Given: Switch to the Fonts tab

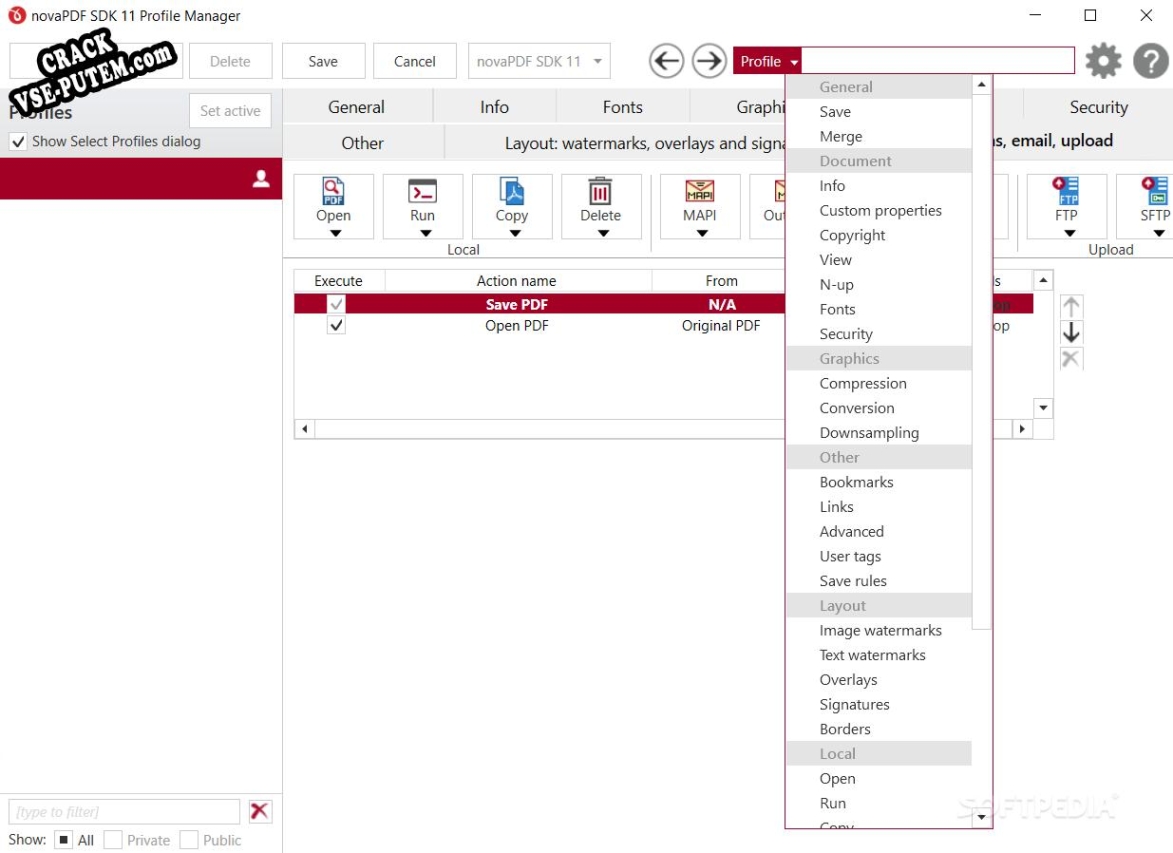Looking at the screenshot, I should [x=622, y=107].
